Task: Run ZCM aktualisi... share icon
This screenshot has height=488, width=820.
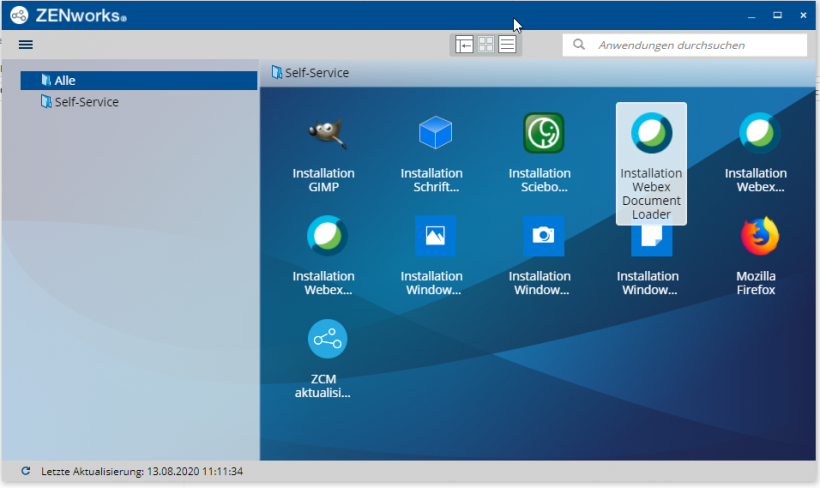Action: coord(327,339)
